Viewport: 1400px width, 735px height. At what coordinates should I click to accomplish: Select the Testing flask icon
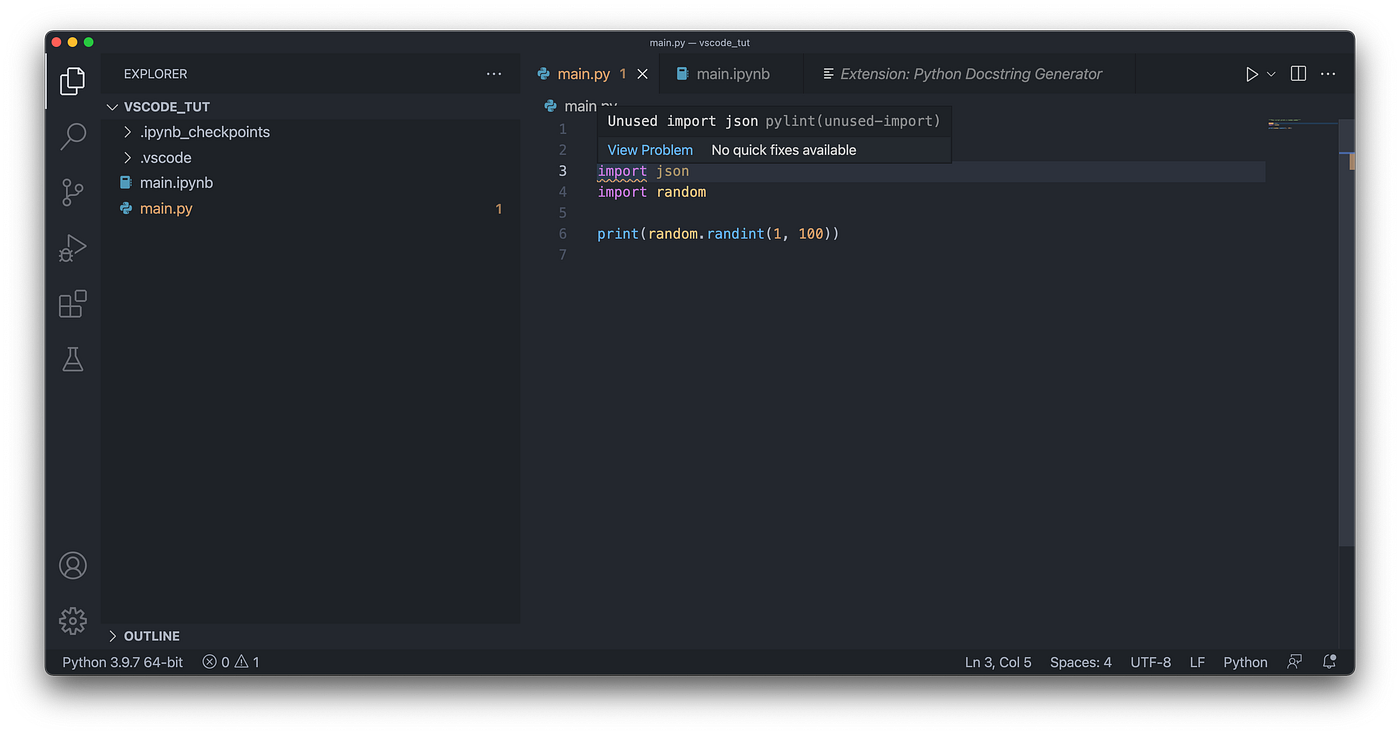click(72, 359)
